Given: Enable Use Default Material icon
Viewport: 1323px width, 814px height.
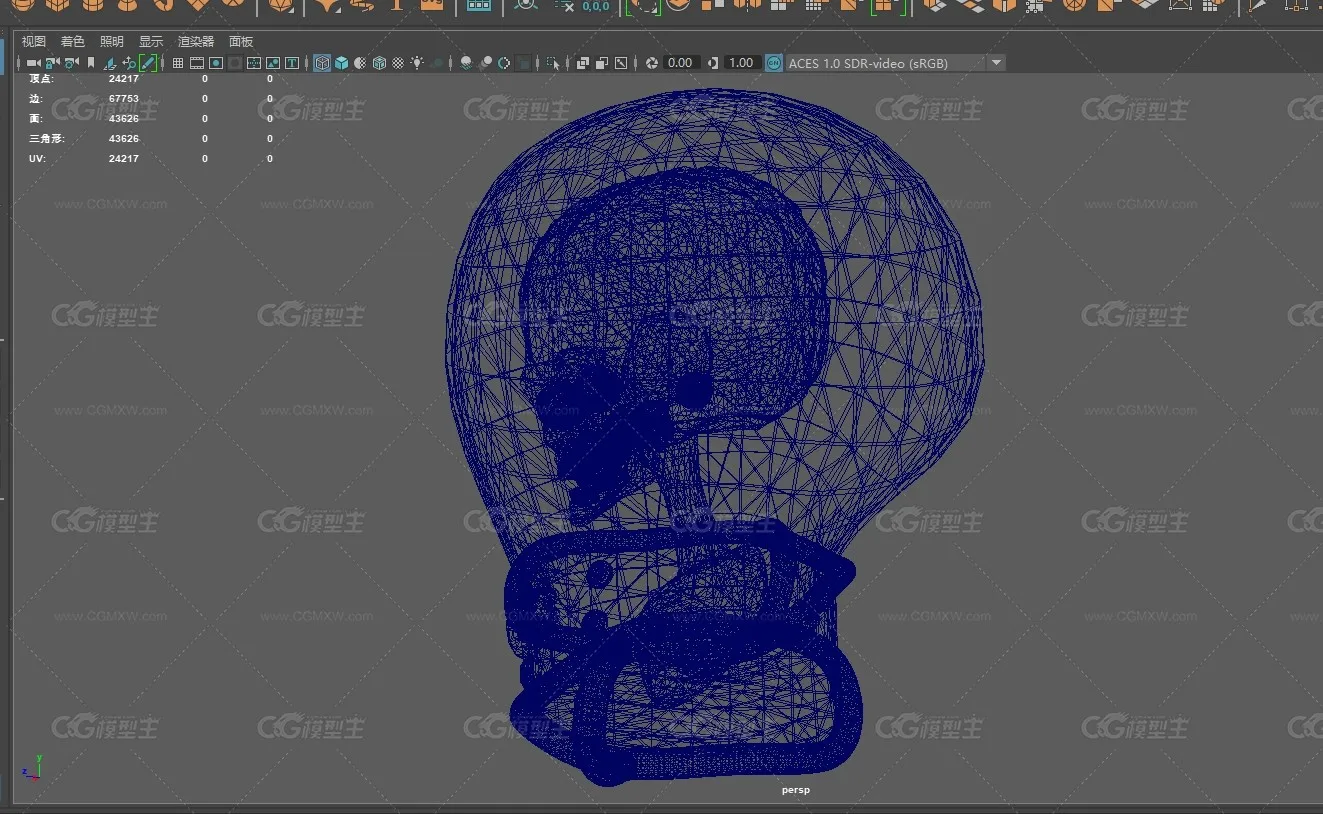Looking at the screenshot, I should pyautogui.click(x=360, y=63).
